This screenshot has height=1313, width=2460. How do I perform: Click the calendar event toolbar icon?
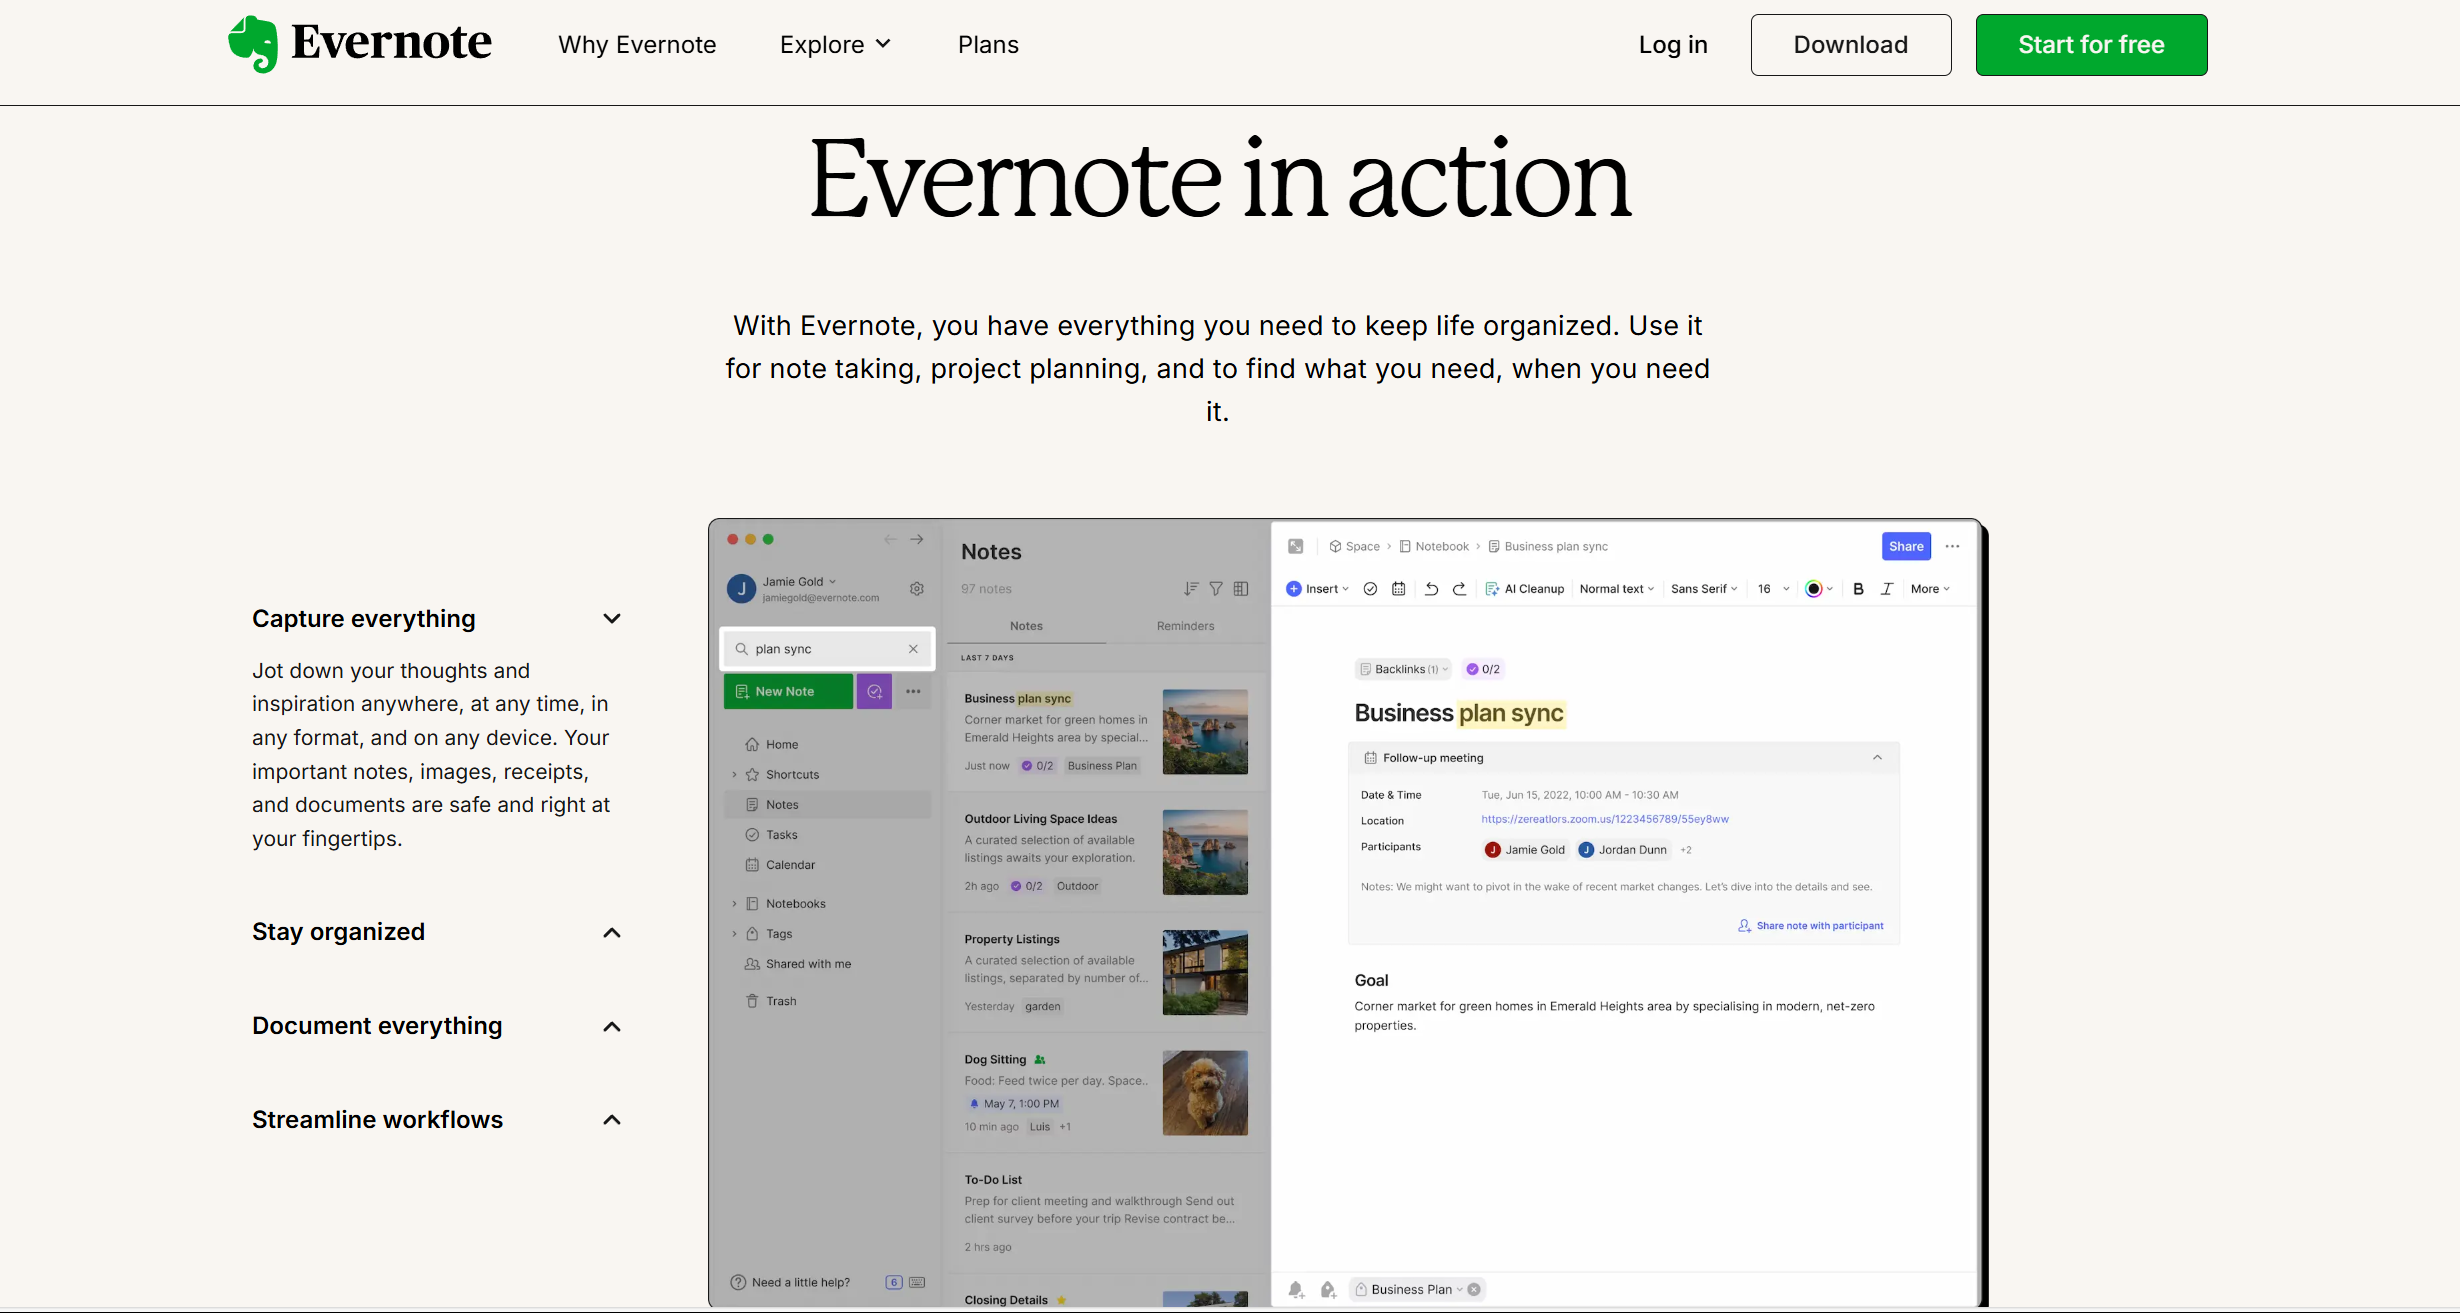(1399, 589)
